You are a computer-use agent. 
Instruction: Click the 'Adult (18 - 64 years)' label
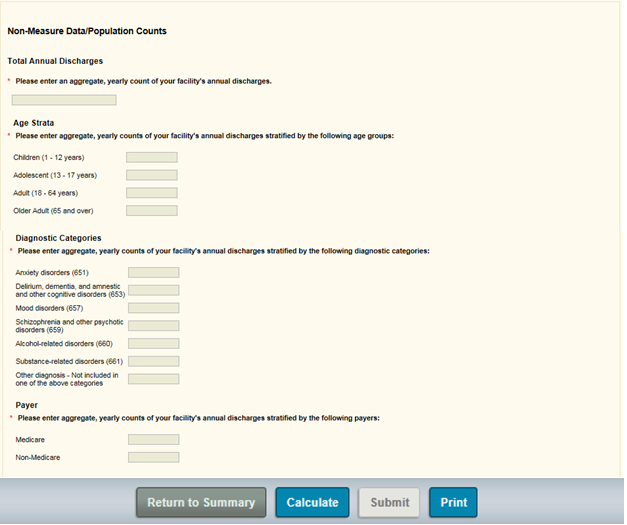point(46,193)
